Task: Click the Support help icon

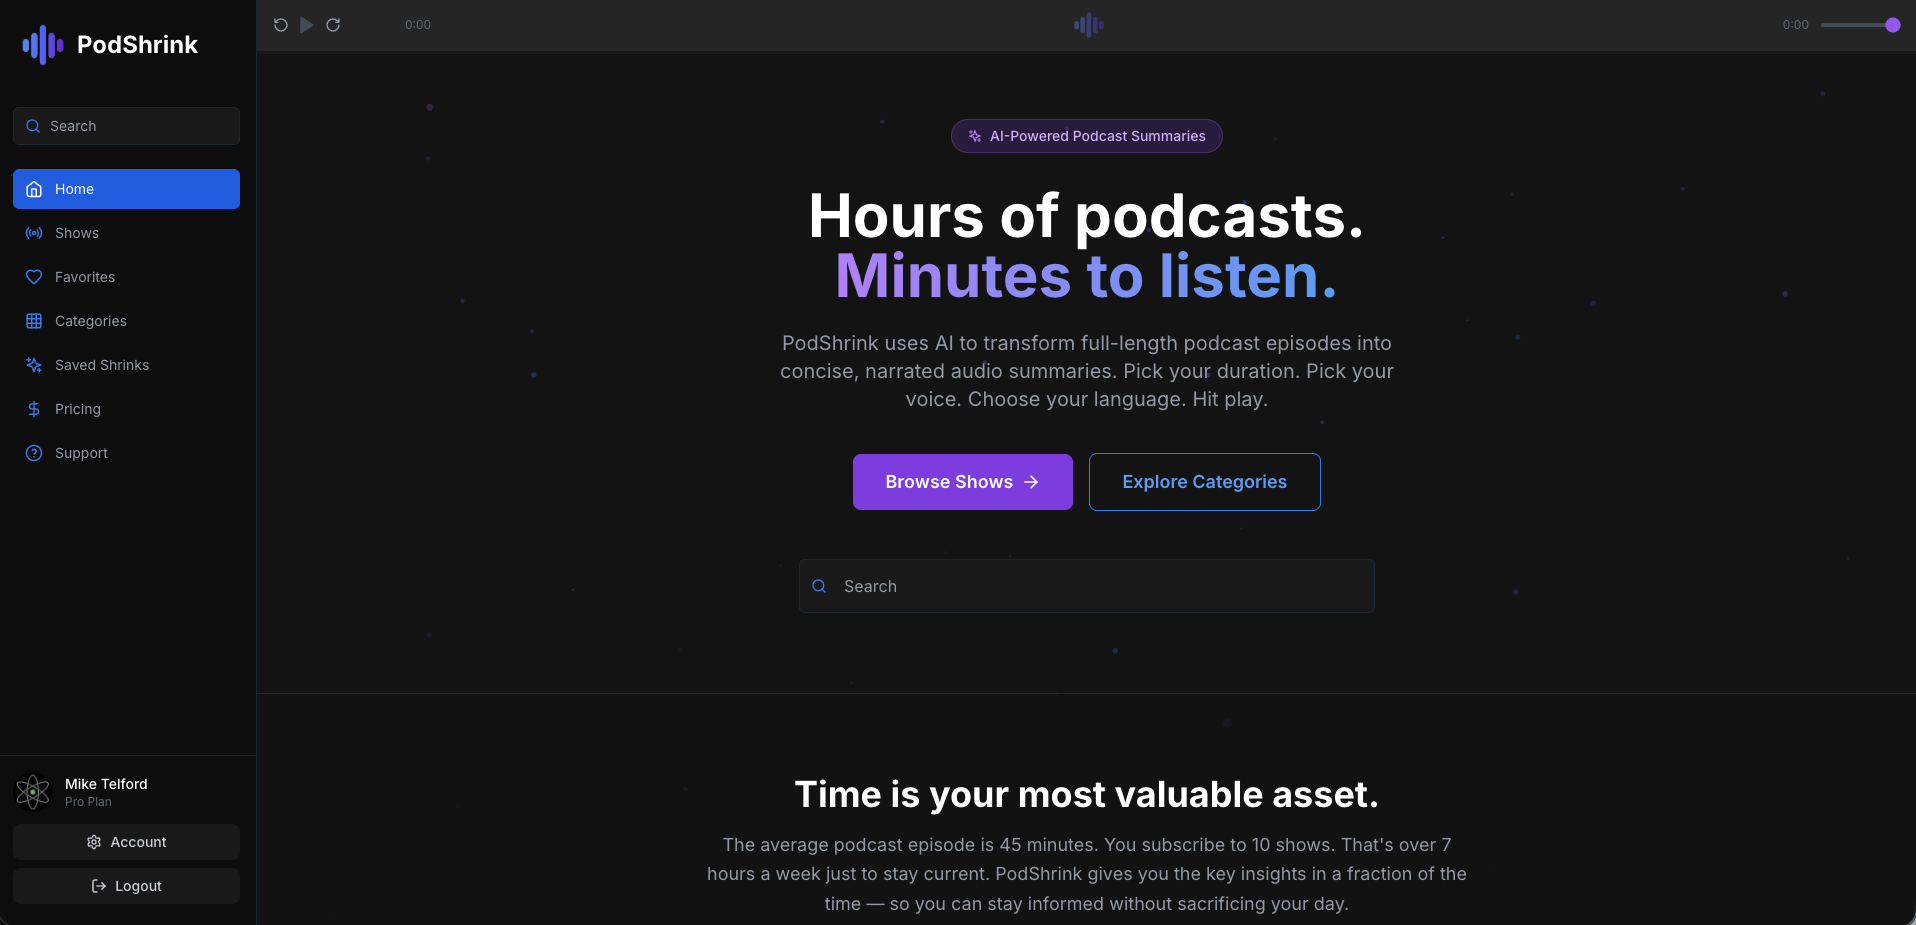Action: pos(33,453)
